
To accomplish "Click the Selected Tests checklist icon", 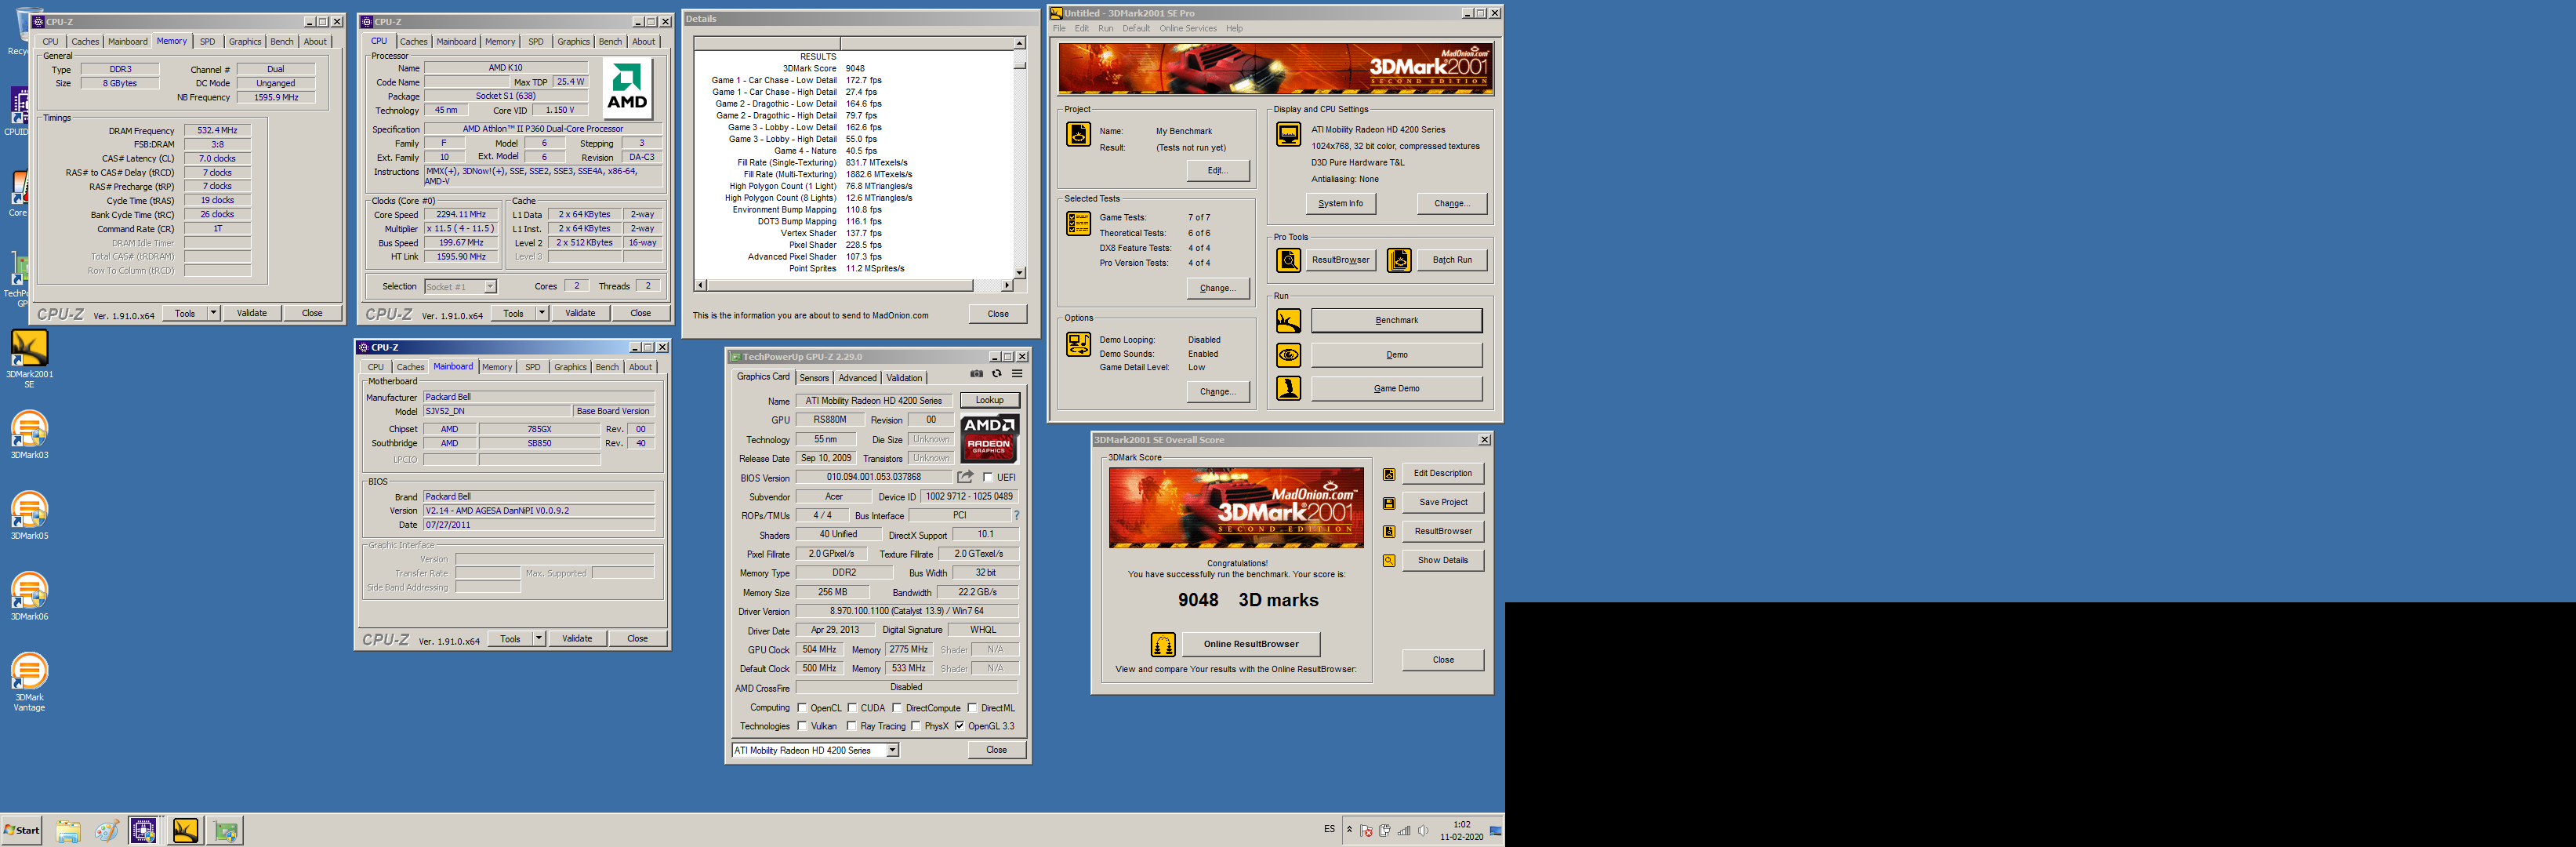I will click(x=1078, y=223).
